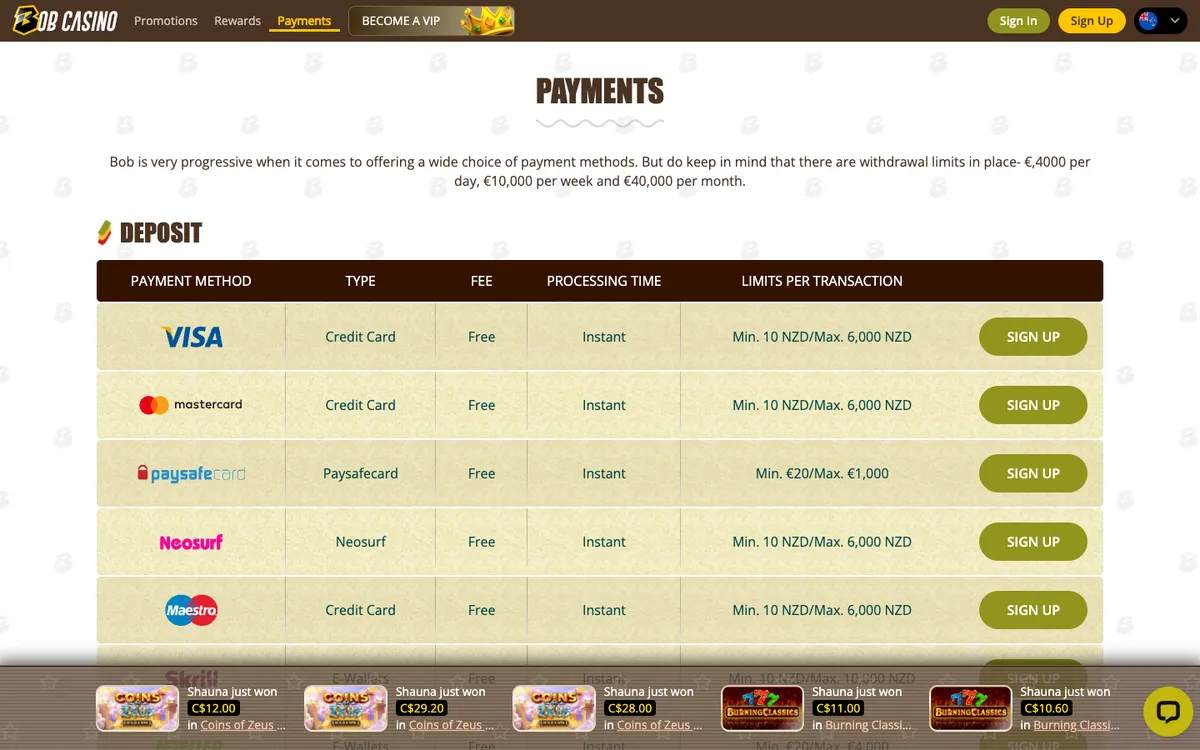Viewport: 1200px width, 750px height.
Task: Click the yellow Sign Up button in the header
Action: tap(1091, 21)
